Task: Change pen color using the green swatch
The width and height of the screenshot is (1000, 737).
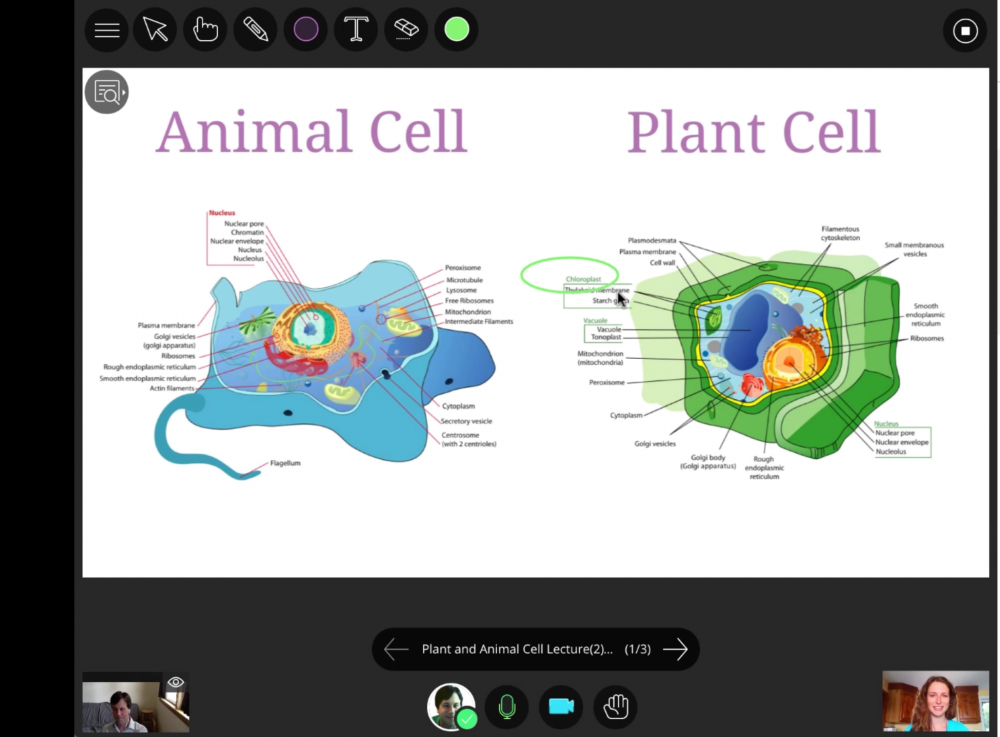Action: pyautogui.click(x=456, y=30)
